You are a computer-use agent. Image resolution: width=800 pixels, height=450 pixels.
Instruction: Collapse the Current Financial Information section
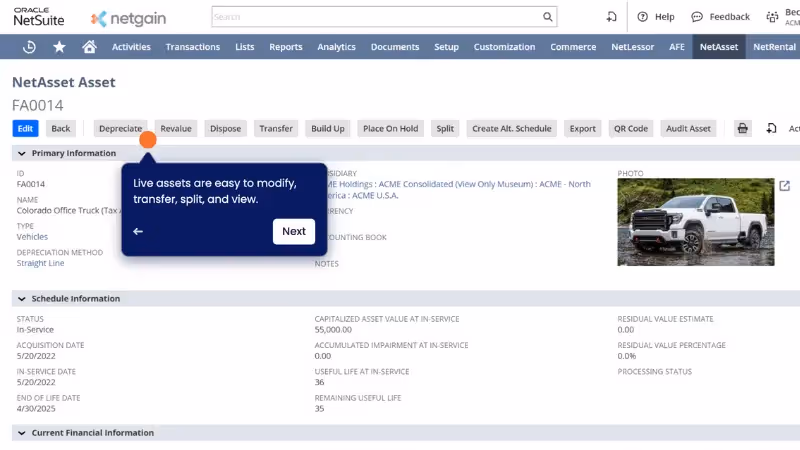click(x=21, y=433)
